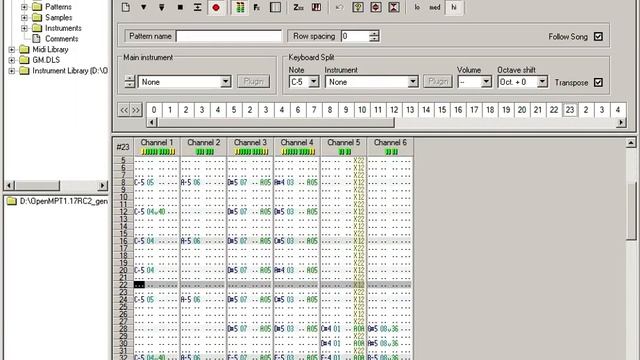Toggle the Follow Song checkbox
The width and height of the screenshot is (640, 360).
[x=598, y=36]
